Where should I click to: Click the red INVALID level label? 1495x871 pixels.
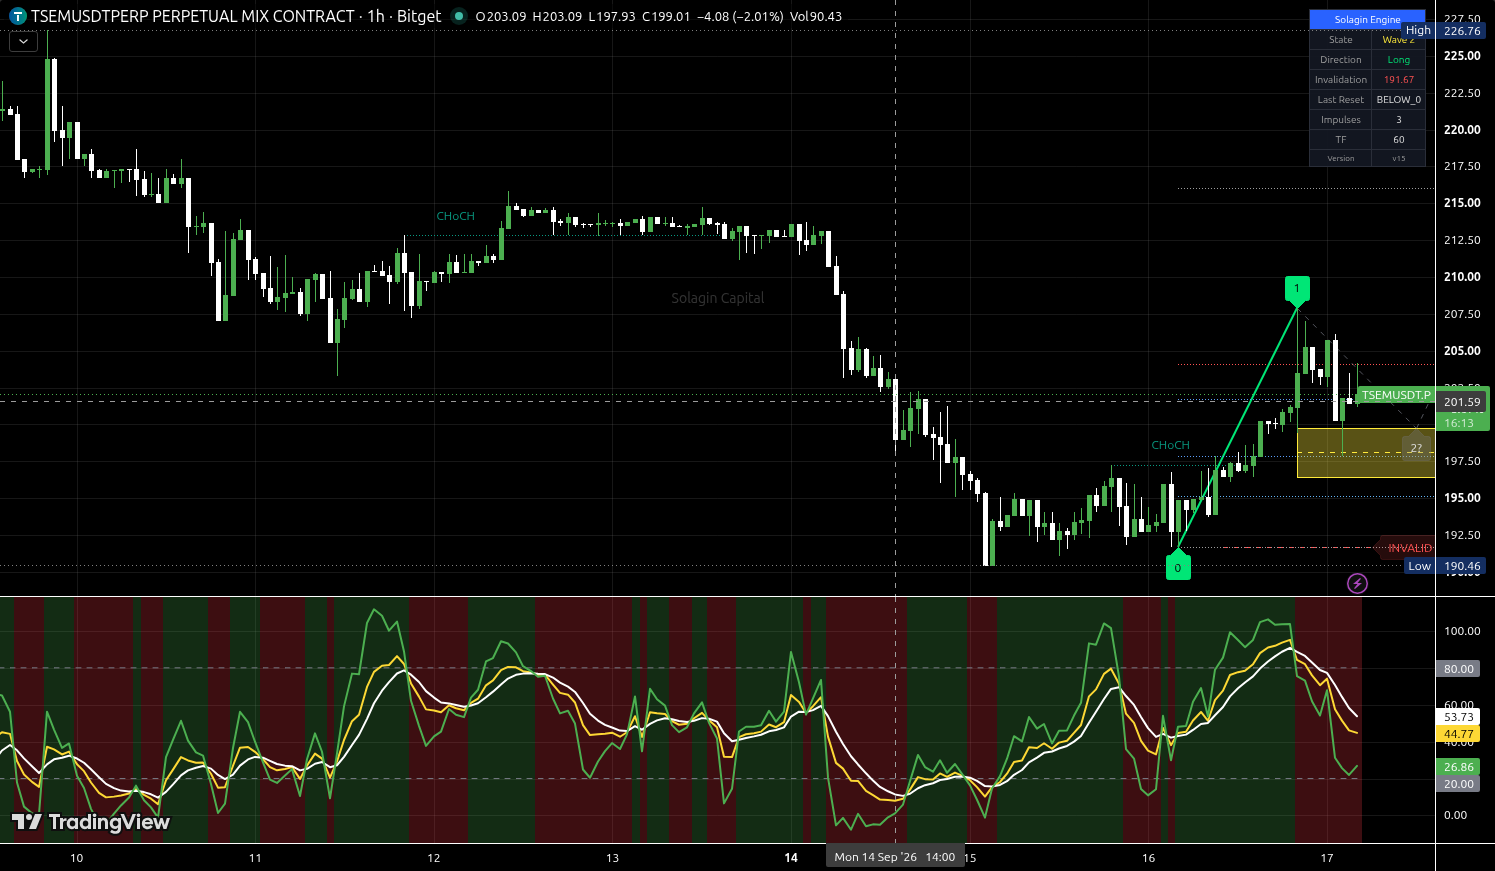(x=1408, y=548)
